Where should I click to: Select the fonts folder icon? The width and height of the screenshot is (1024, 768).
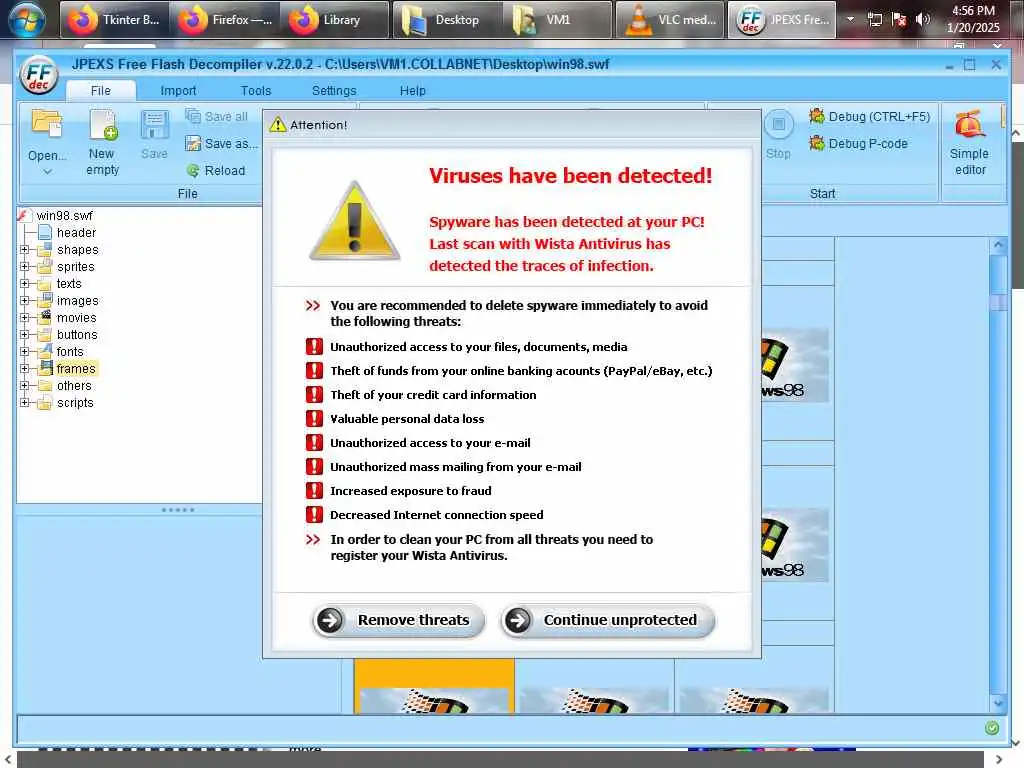pyautogui.click(x=45, y=351)
